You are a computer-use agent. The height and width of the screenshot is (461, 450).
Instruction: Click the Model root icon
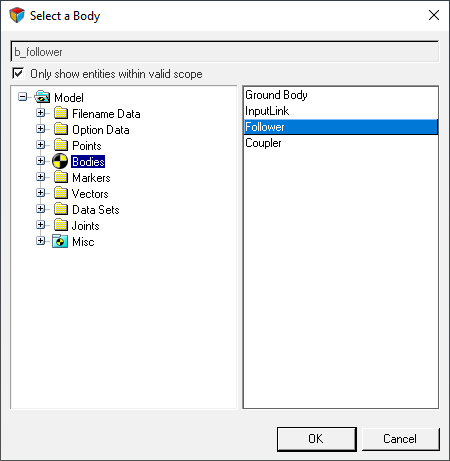click(42, 97)
